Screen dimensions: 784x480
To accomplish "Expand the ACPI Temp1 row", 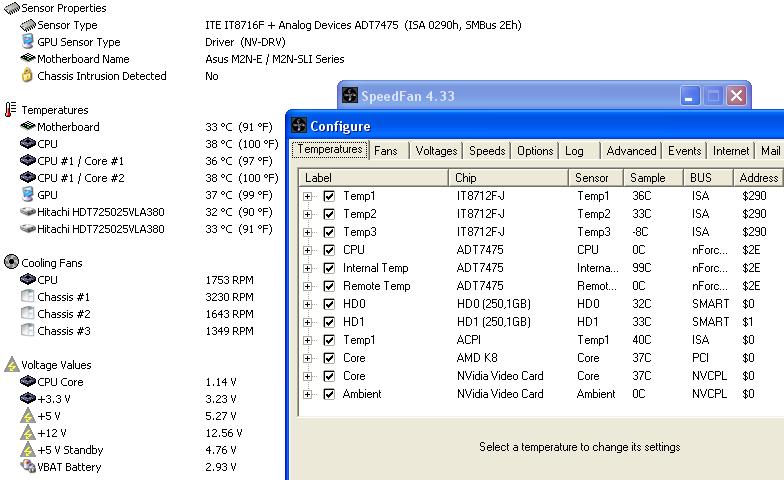I will pyautogui.click(x=308, y=340).
